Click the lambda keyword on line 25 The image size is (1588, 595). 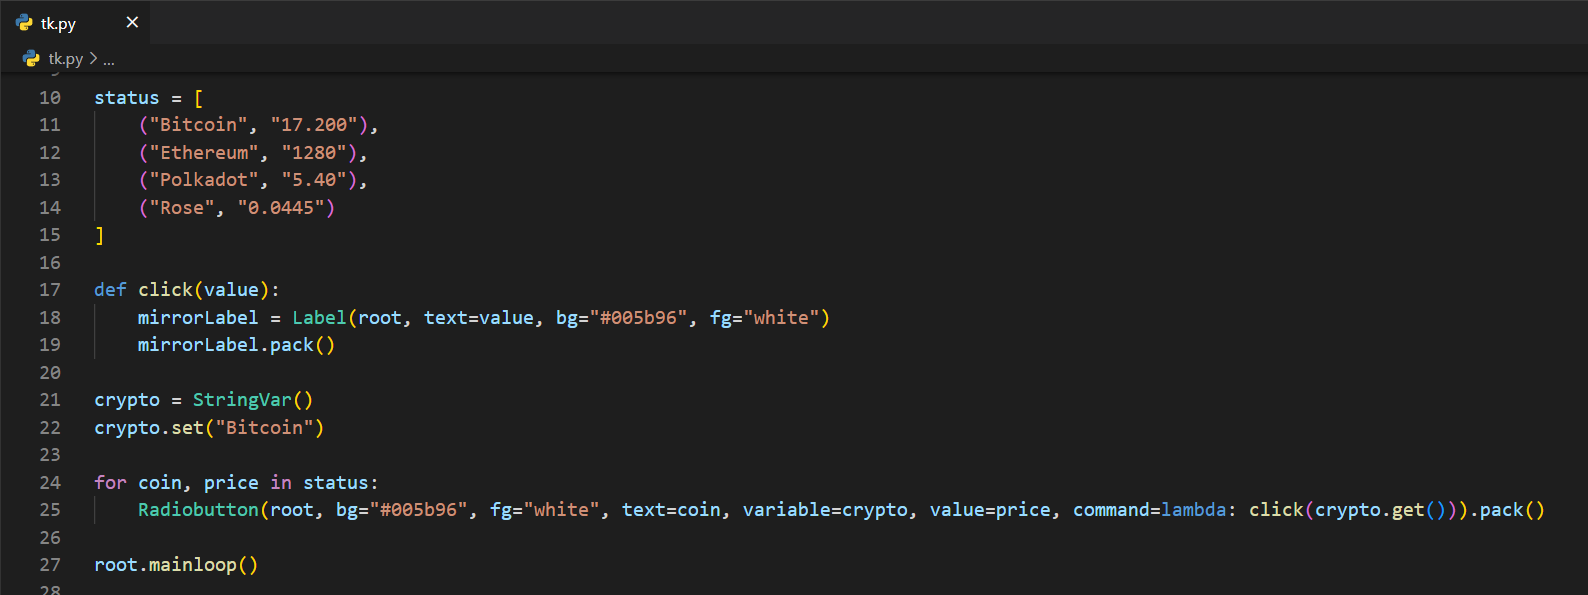(x=1193, y=510)
